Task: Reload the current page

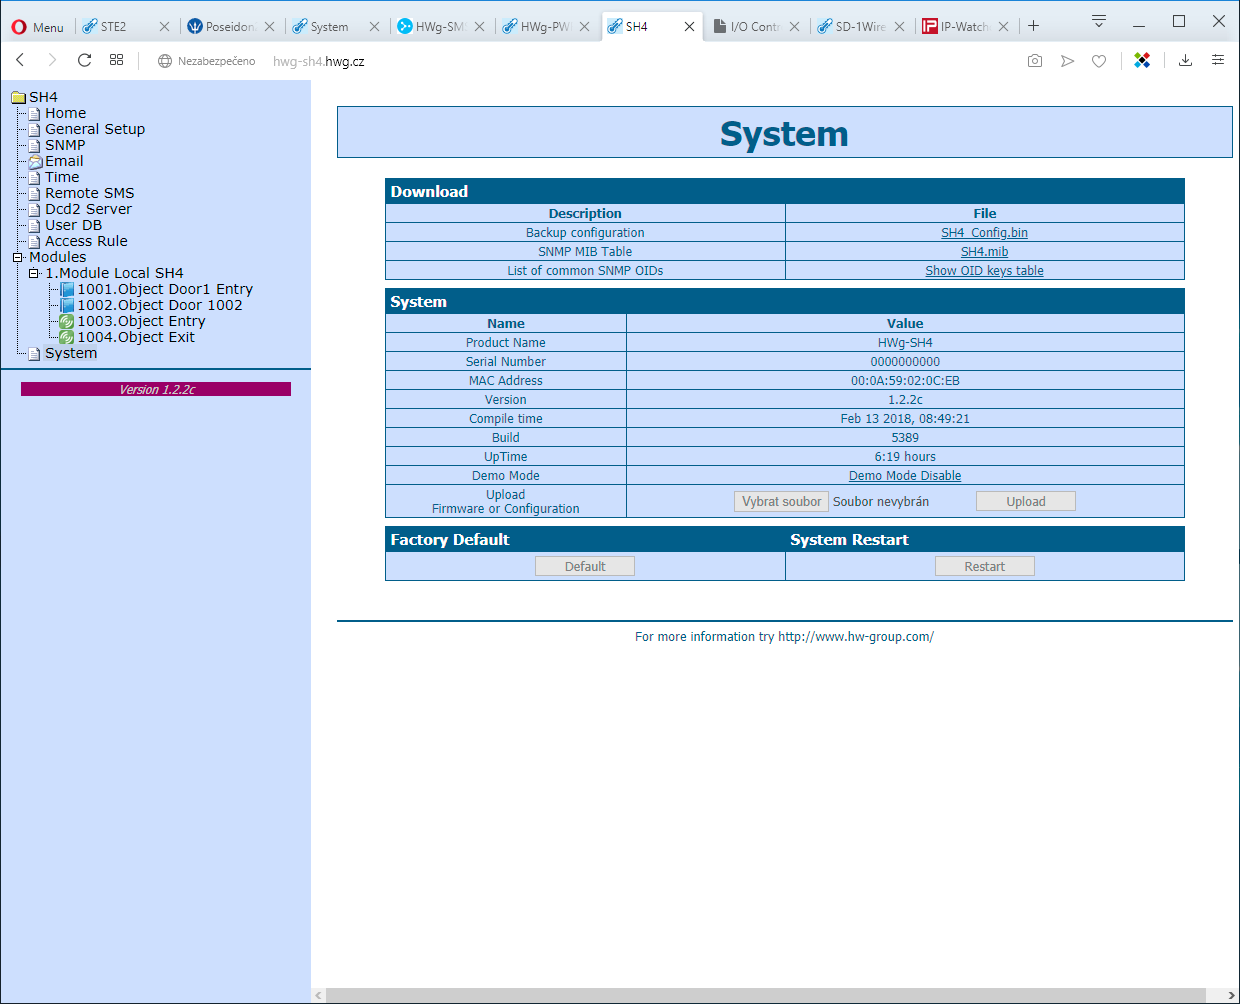Action: click(85, 61)
